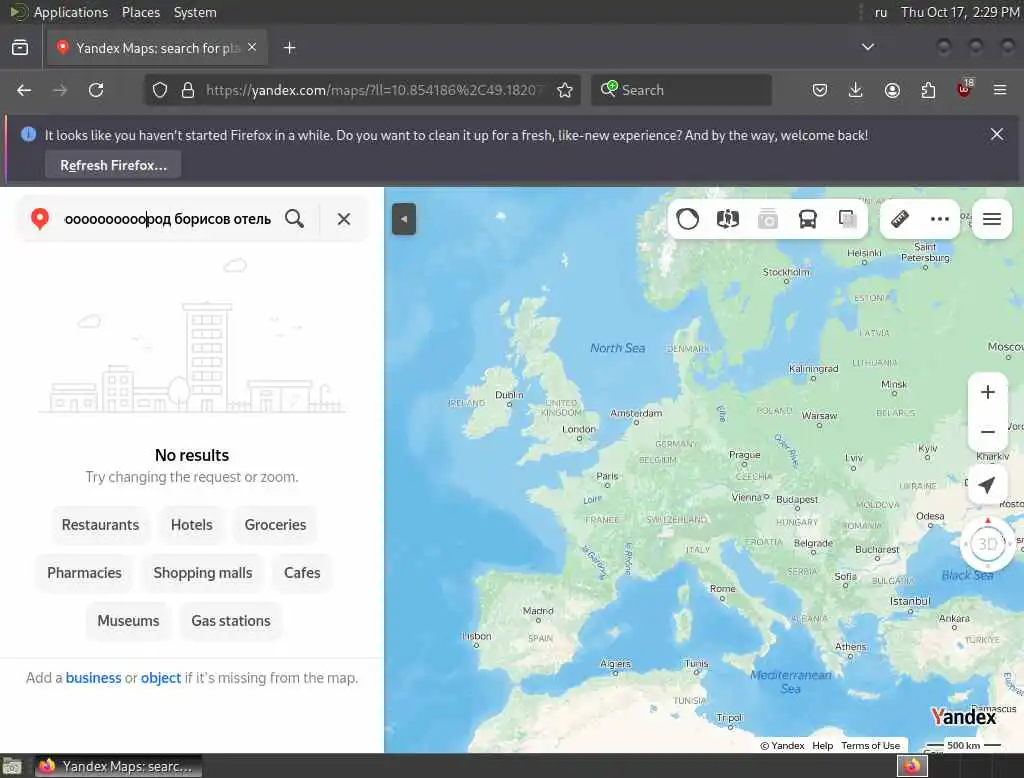The width and height of the screenshot is (1024, 778).
Task: Click the show desktop icon in taskbar
Action: [x=12, y=766]
